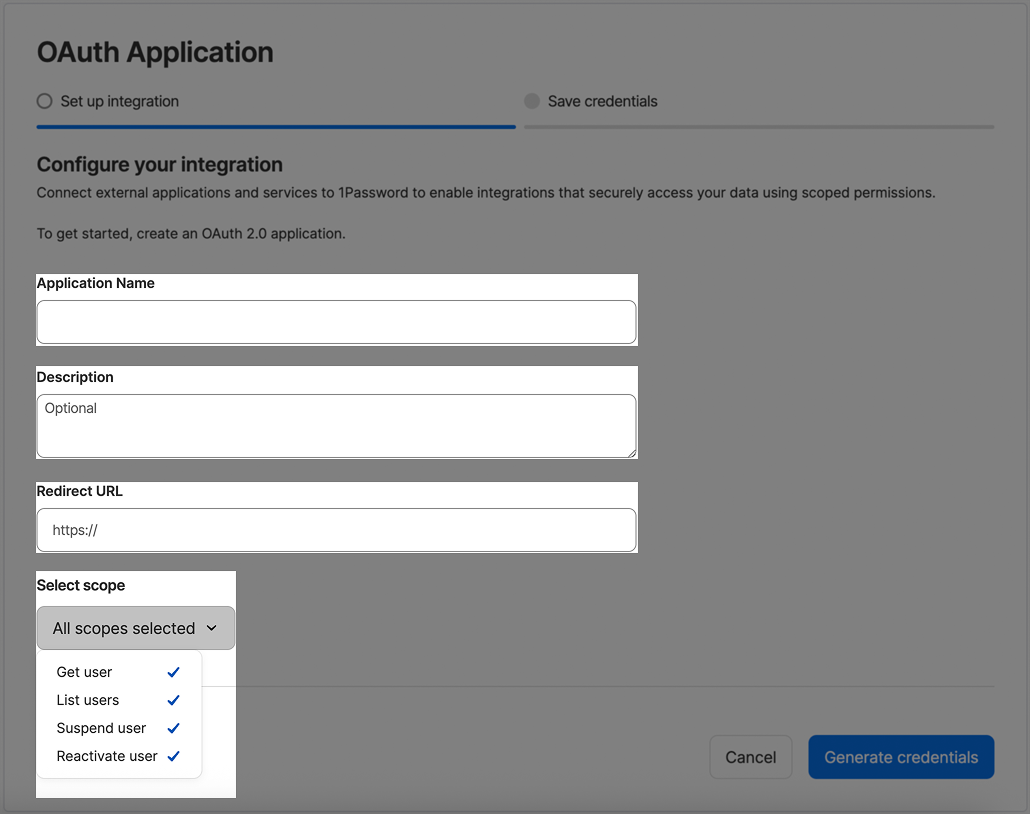Click the checkmark beside Reactivate user
The width and height of the screenshot is (1030, 814).
coord(173,756)
